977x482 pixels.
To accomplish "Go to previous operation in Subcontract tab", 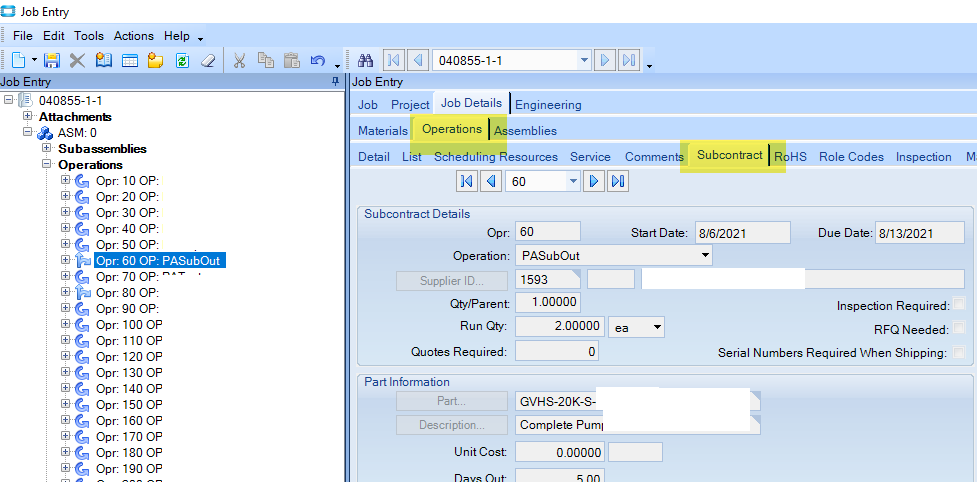I will pyautogui.click(x=492, y=181).
